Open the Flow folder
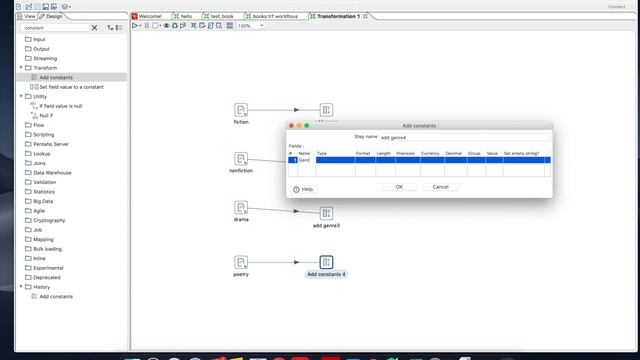Image resolution: width=640 pixels, height=360 pixels. point(35,125)
